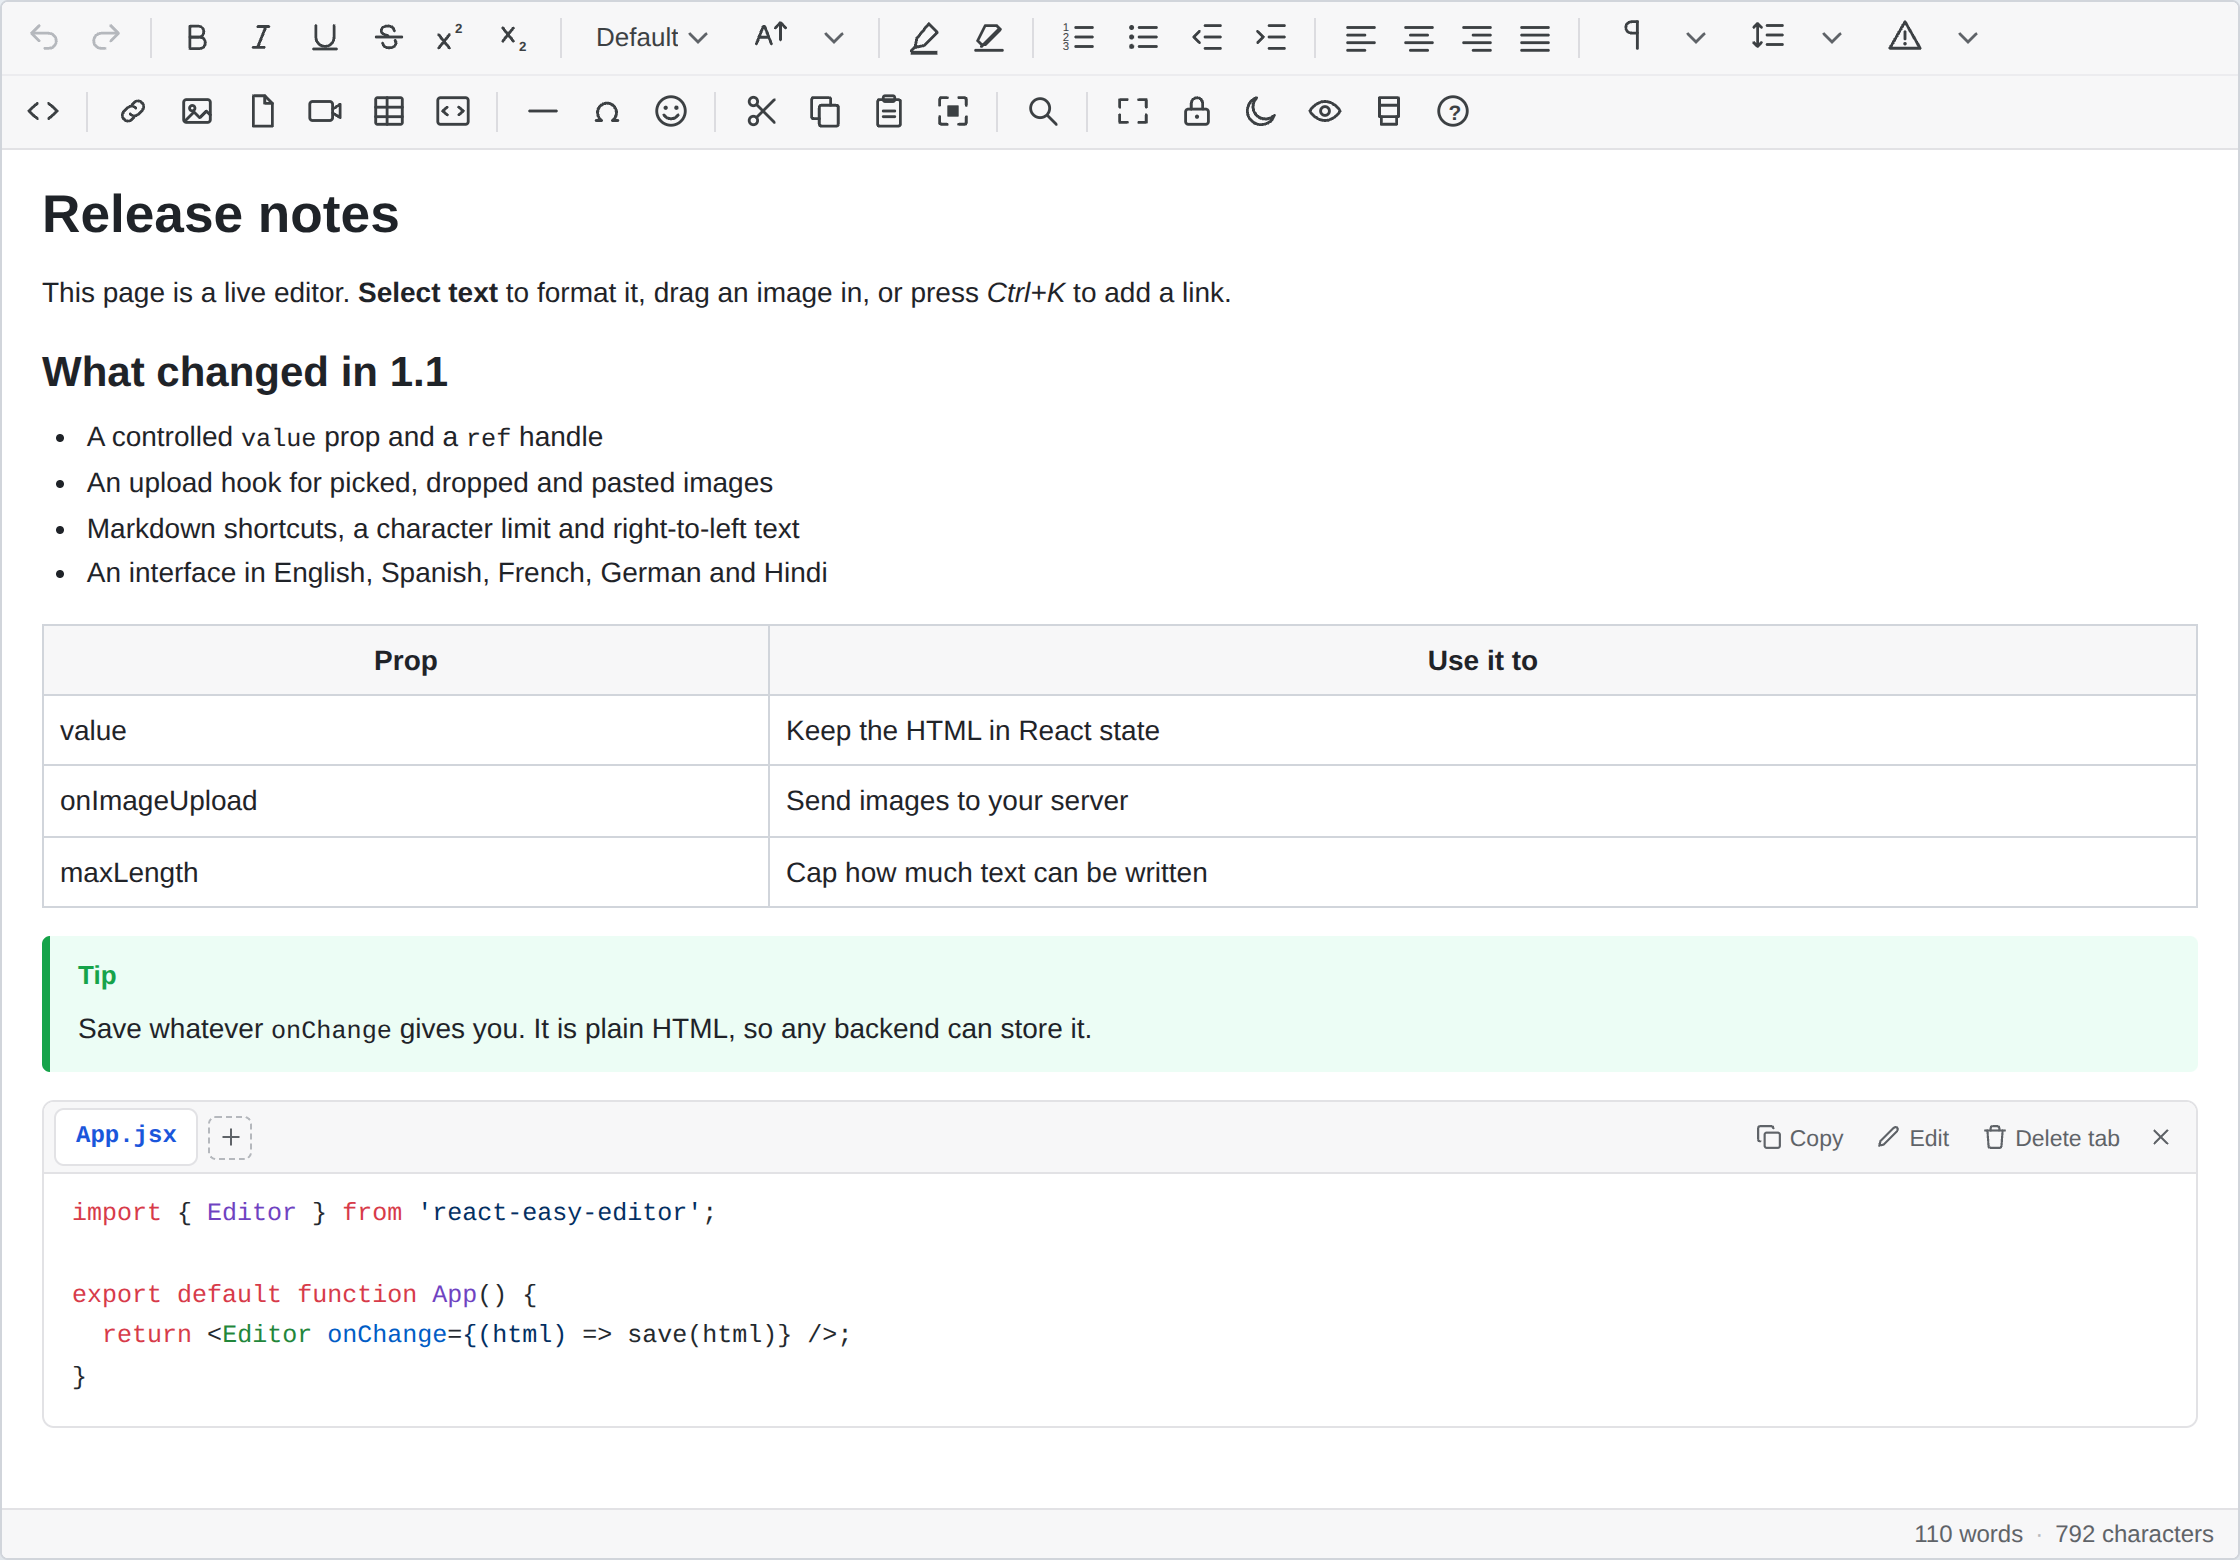The image size is (2240, 1560).
Task: Center align the text
Action: point(1418,38)
